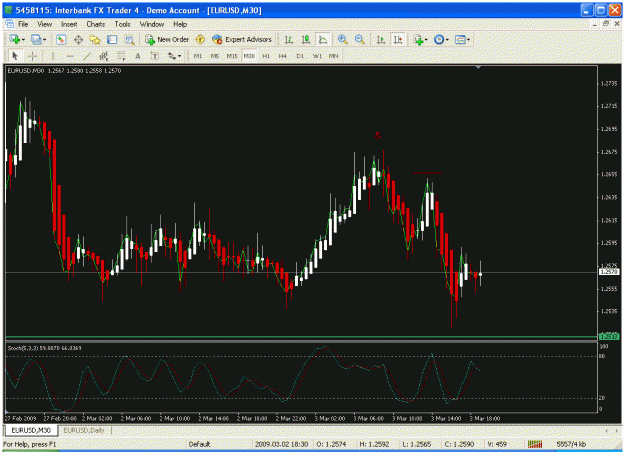Switch to M5 timeframe
Viewport: 625px width, 452px height.
click(215, 56)
